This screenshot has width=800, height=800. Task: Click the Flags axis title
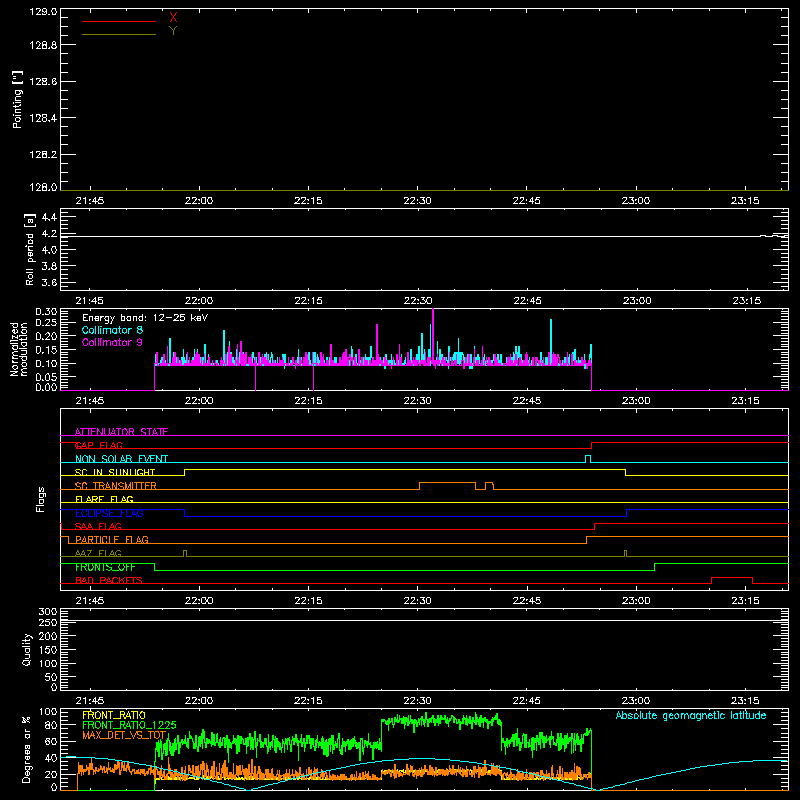coord(40,499)
